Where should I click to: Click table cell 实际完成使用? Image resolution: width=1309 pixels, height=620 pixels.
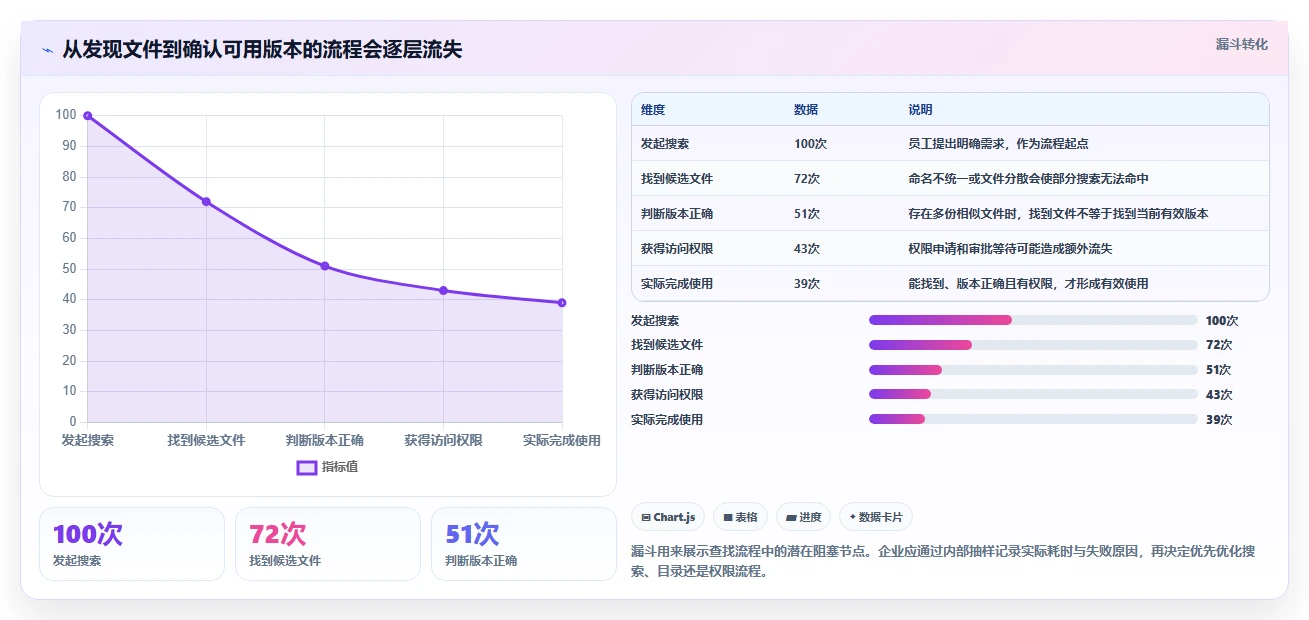pos(677,284)
